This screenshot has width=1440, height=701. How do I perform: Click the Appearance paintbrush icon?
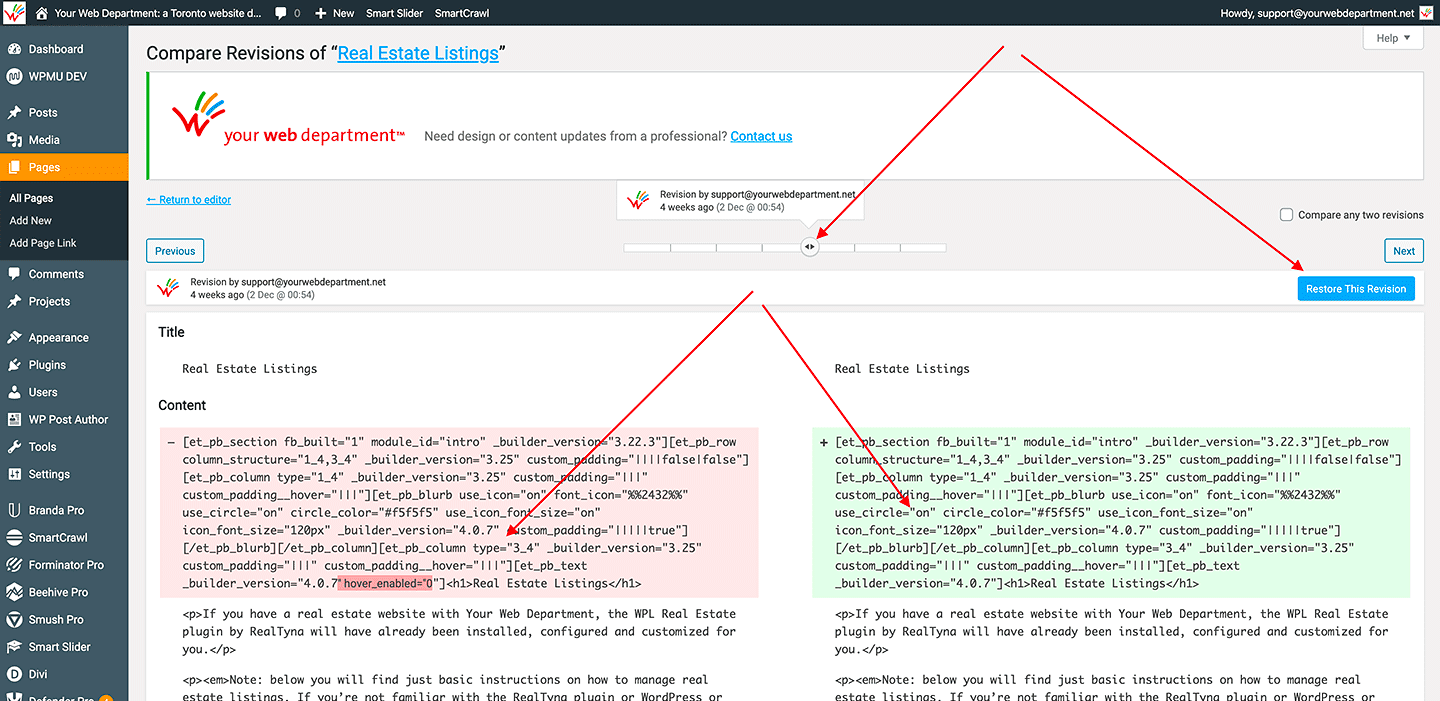point(14,338)
